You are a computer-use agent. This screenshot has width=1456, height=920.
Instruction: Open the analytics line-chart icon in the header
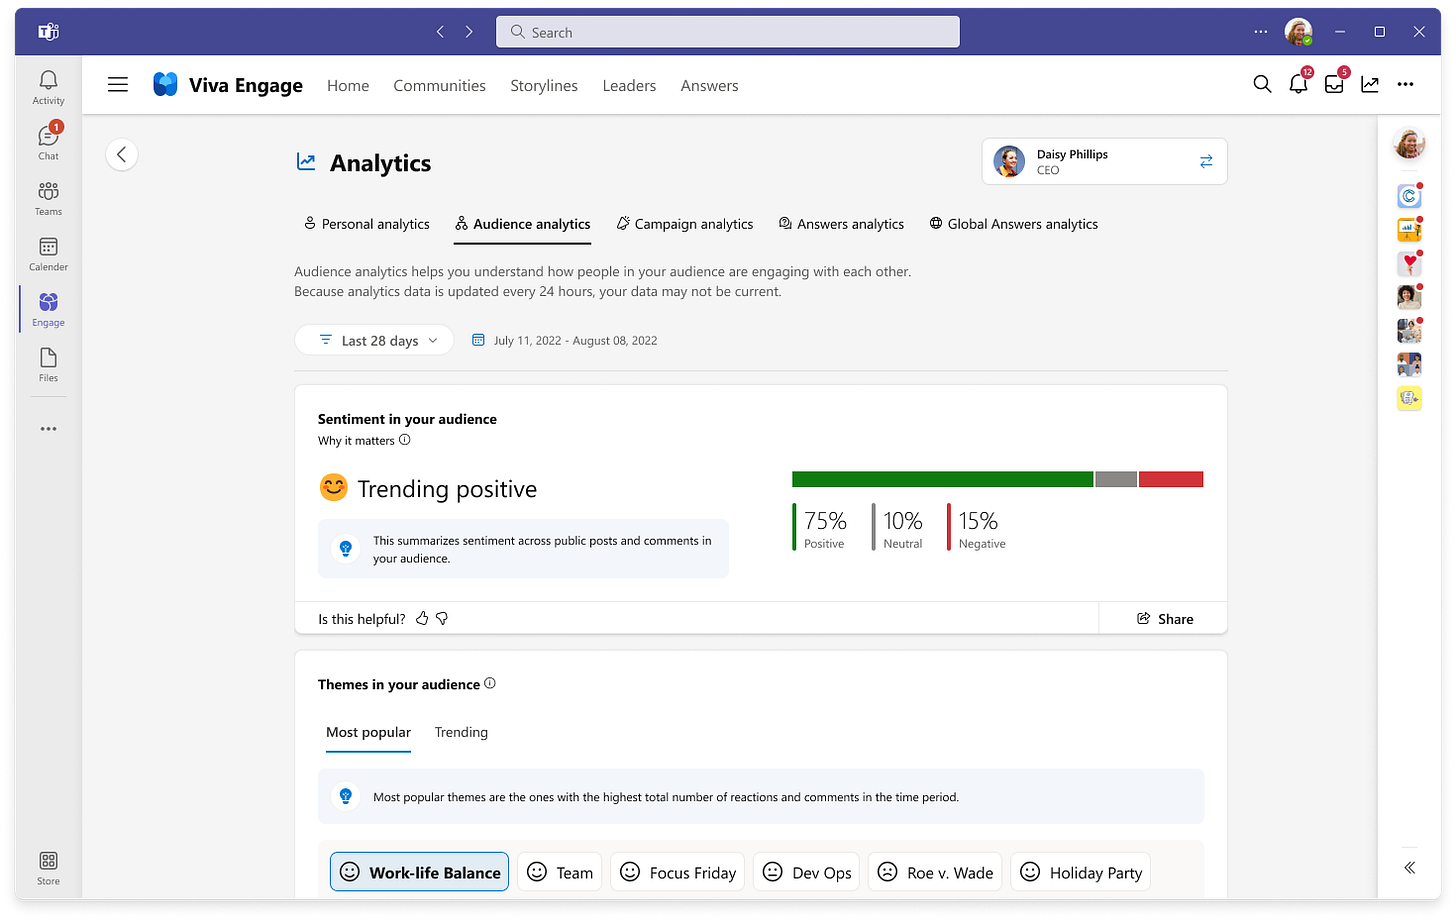point(1370,85)
